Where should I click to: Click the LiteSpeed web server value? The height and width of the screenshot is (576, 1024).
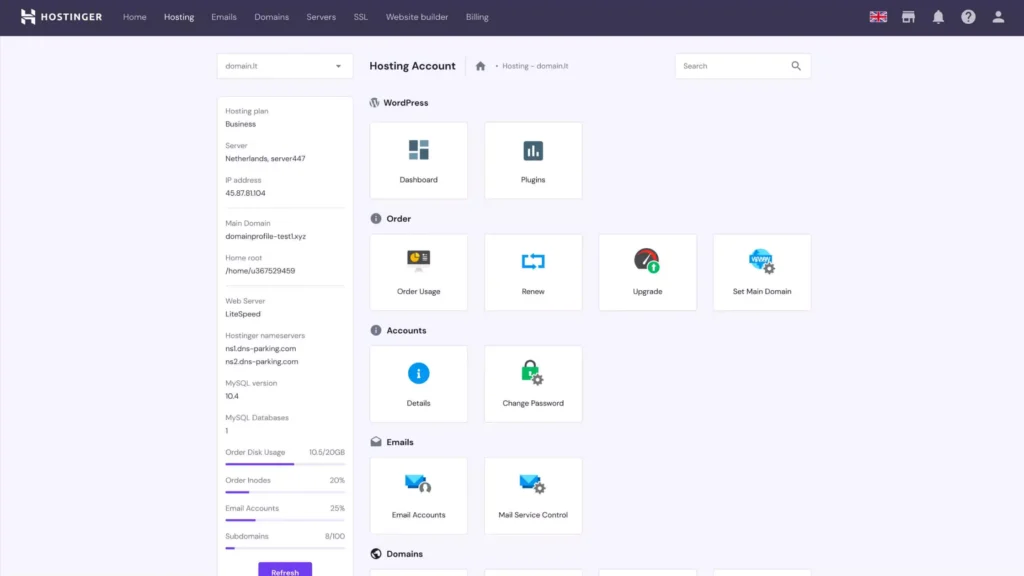coord(243,314)
